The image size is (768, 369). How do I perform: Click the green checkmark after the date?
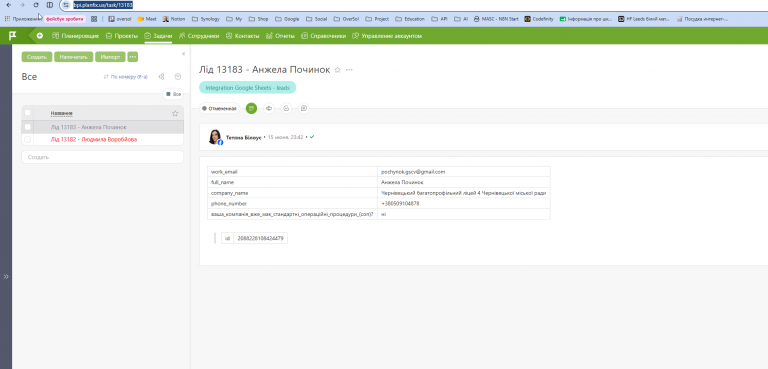[312, 137]
